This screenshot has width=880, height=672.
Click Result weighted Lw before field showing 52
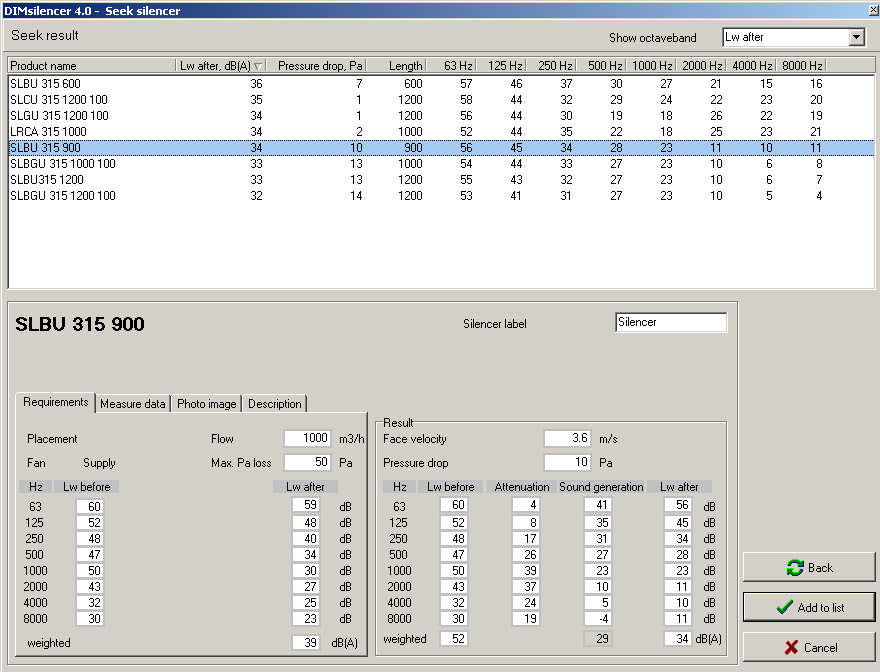(x=454, y=638)
